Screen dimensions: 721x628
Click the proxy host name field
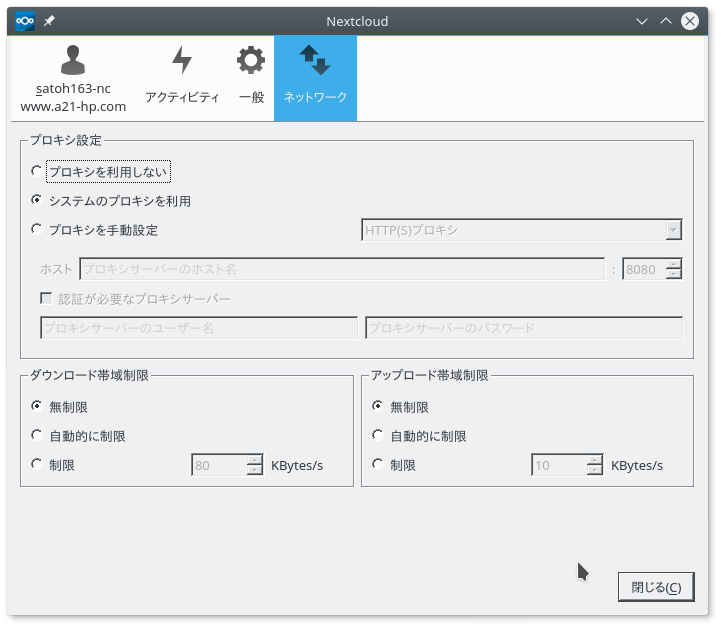(x=342, y=269)
